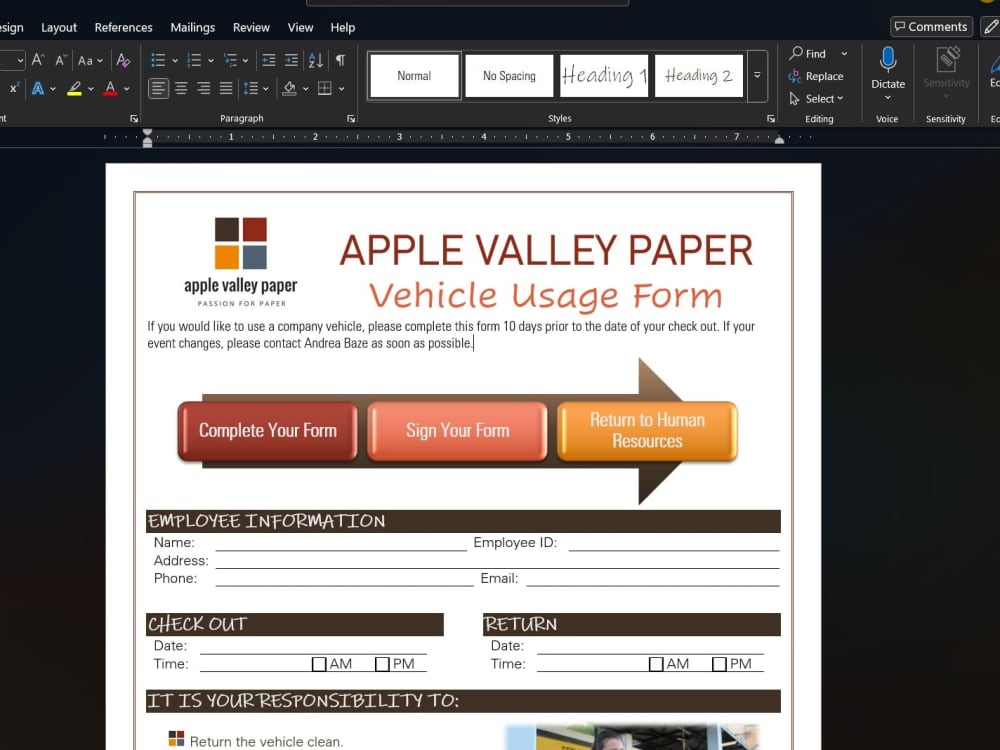The height and width of the screenshot is (750, 1000).
Task: Click the Sign Your Form graphic
Action: coord(457,431)
